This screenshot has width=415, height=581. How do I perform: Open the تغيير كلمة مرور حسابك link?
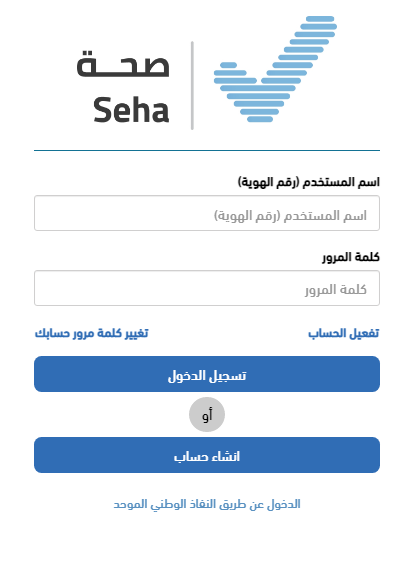pos(92,333)
